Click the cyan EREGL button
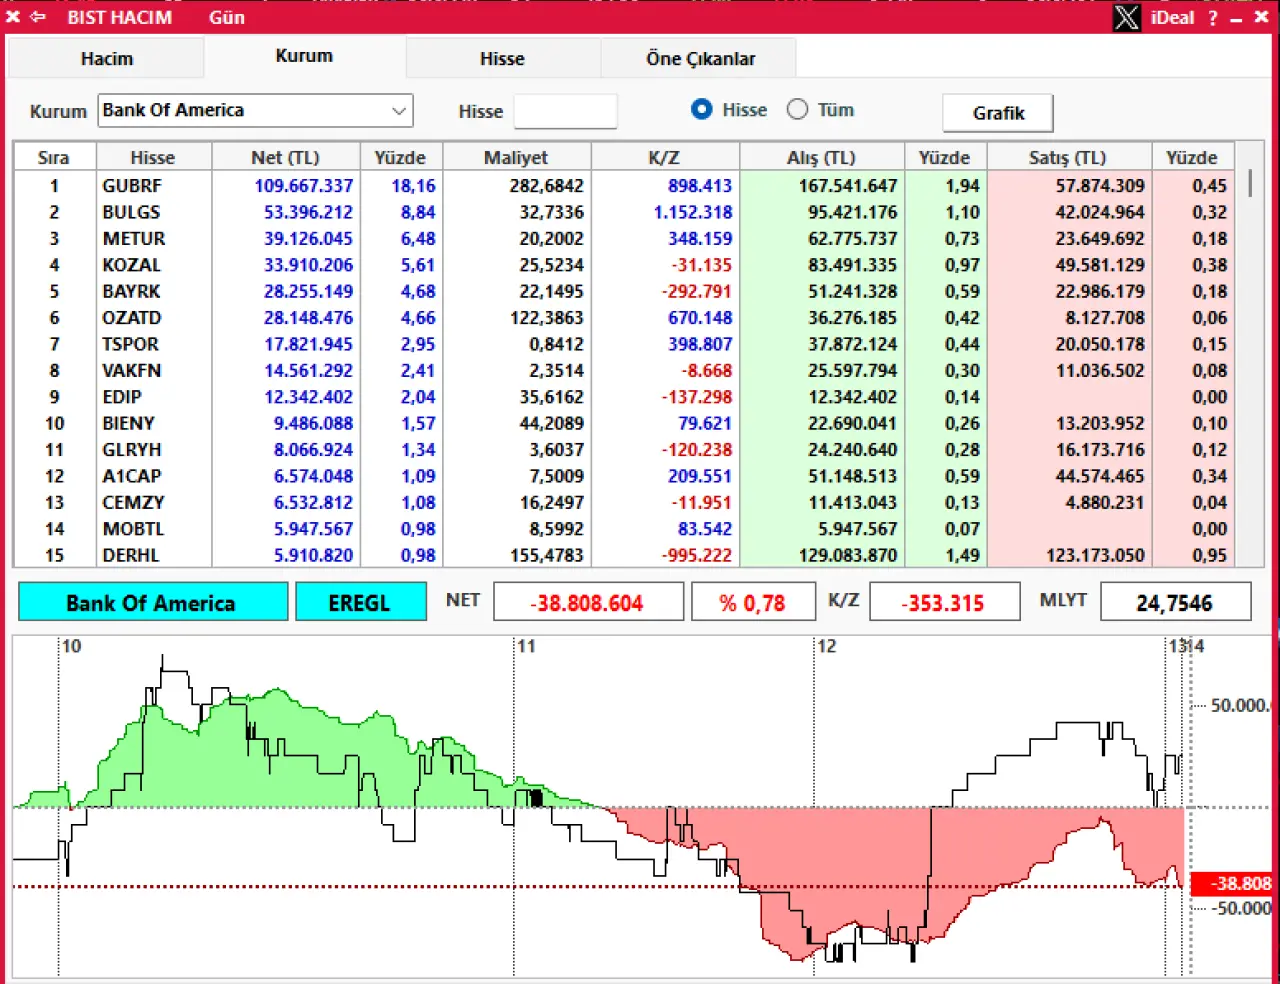 point(360,603)
